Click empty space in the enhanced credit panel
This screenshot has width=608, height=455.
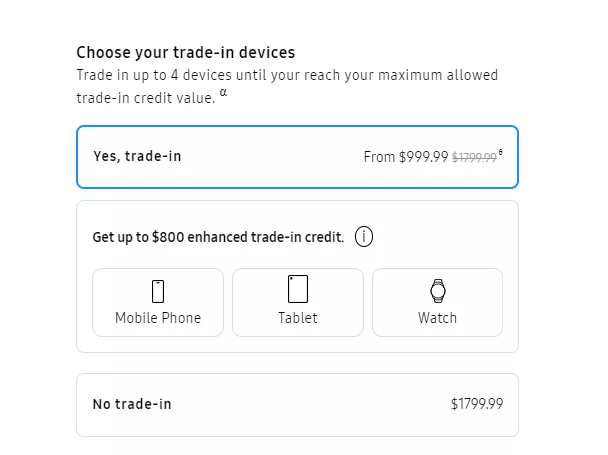click(438, 237)
